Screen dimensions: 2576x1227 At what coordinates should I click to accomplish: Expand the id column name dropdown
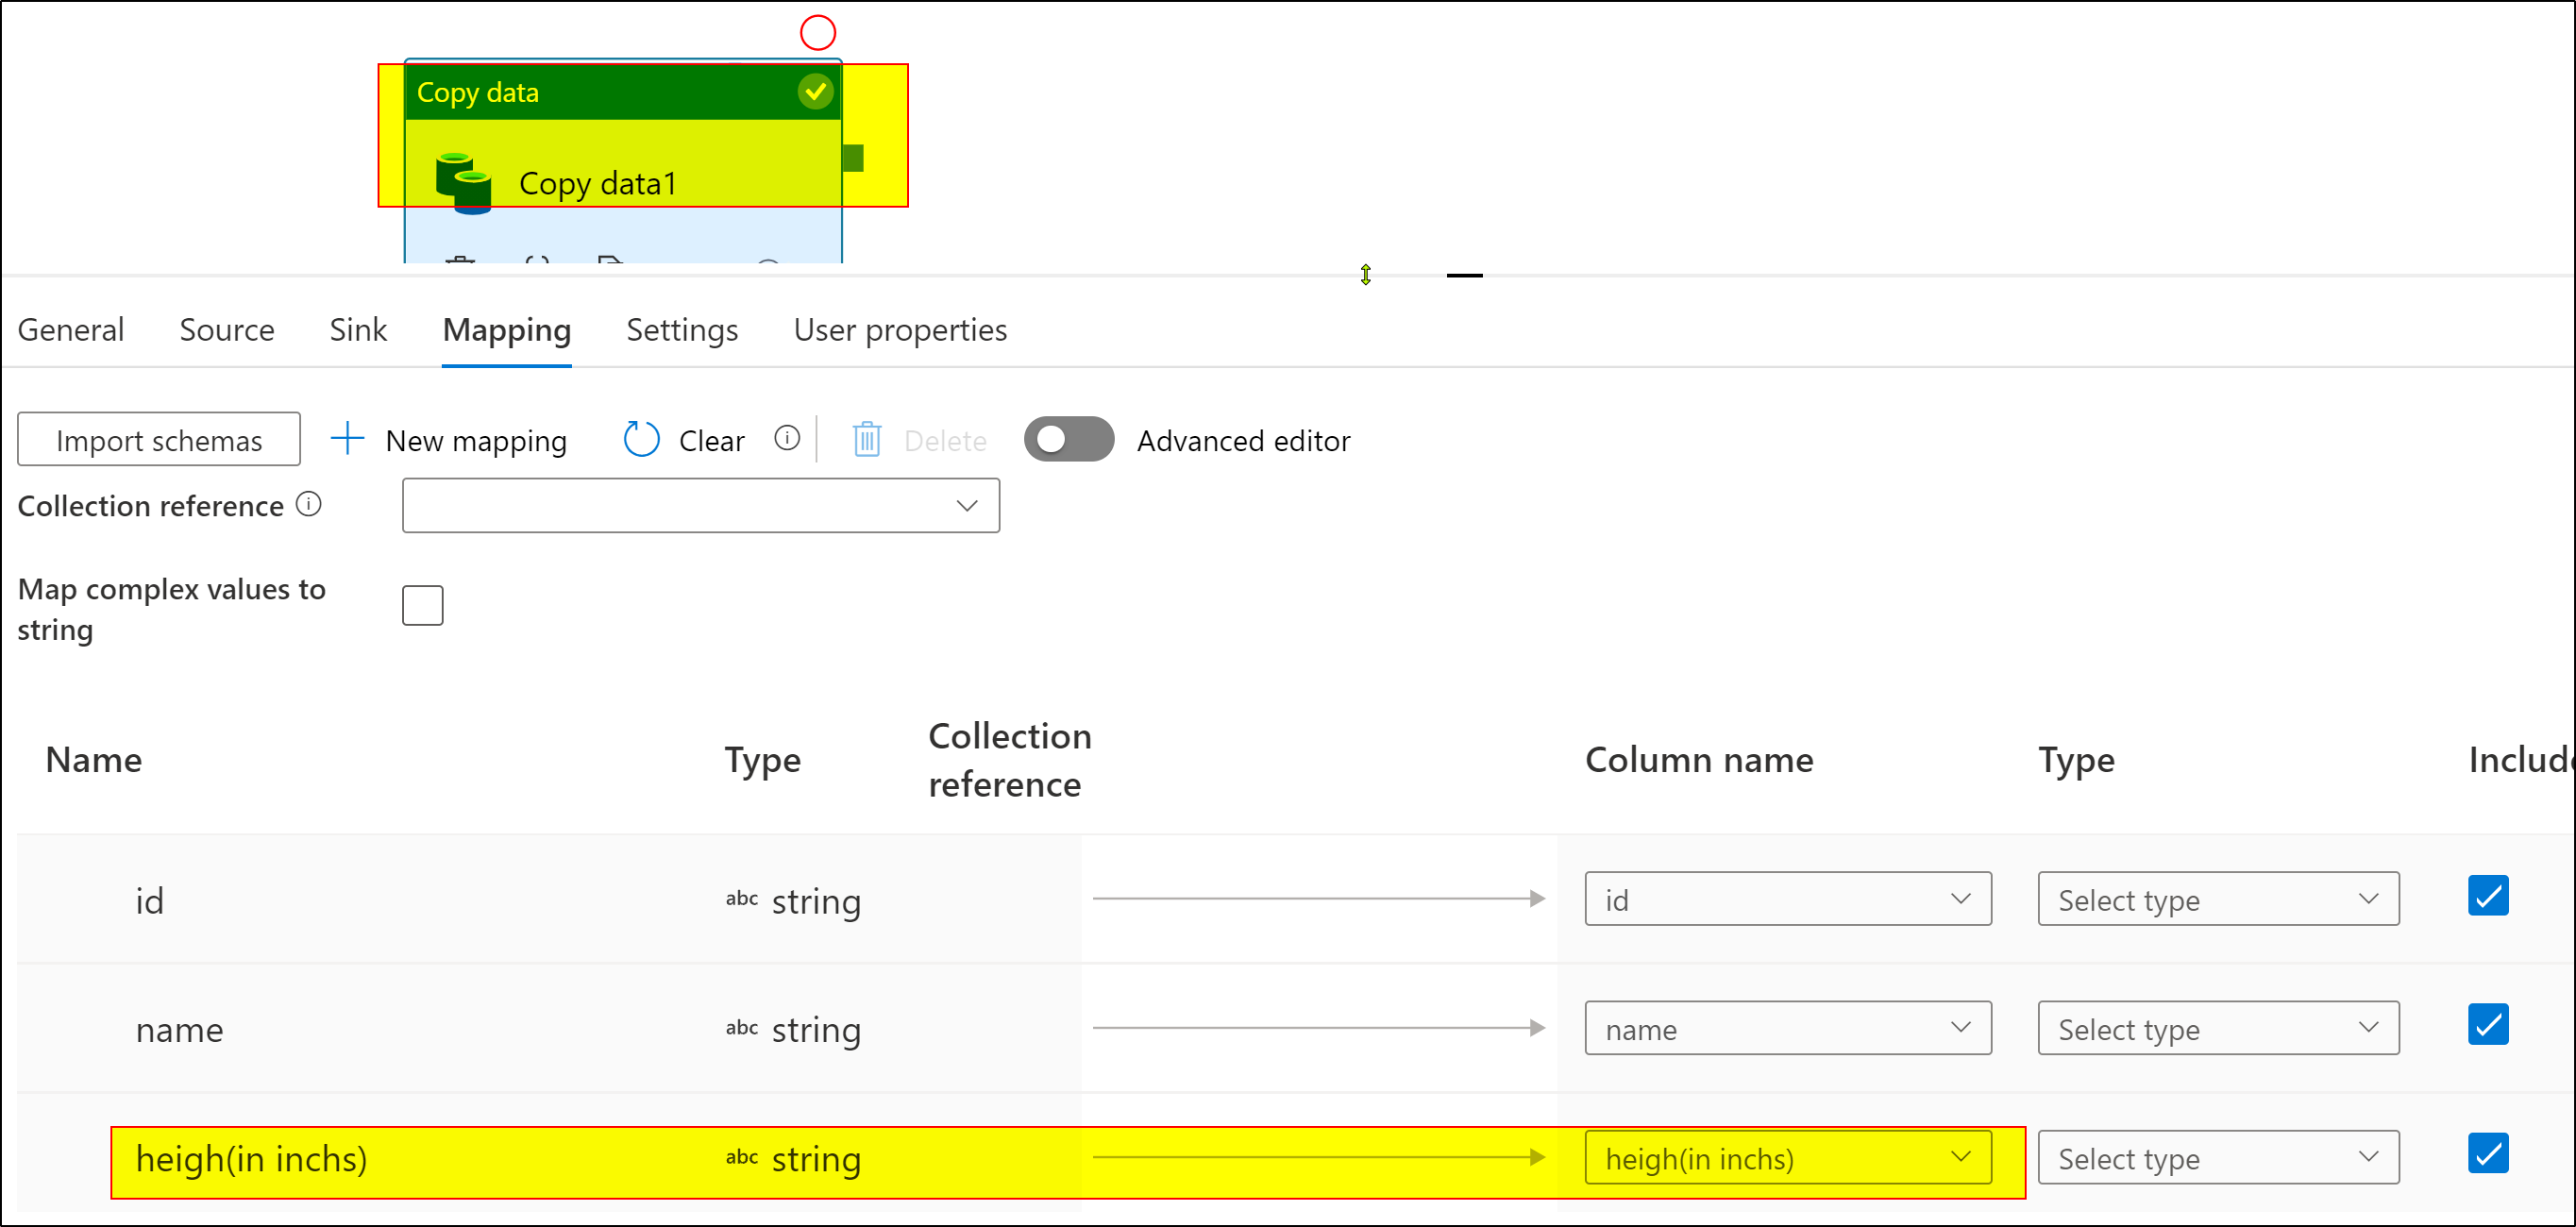1787,899
